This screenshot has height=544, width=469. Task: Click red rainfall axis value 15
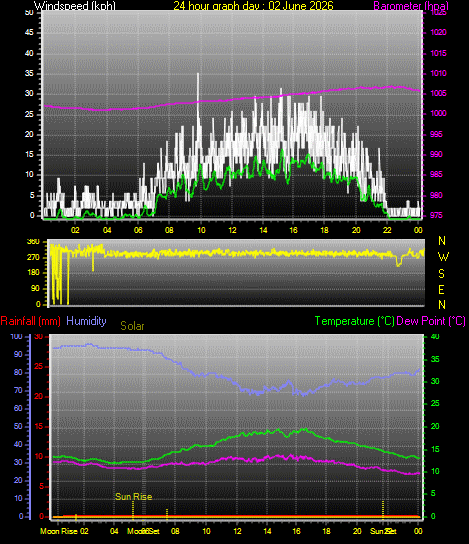(x=39, y=427)
